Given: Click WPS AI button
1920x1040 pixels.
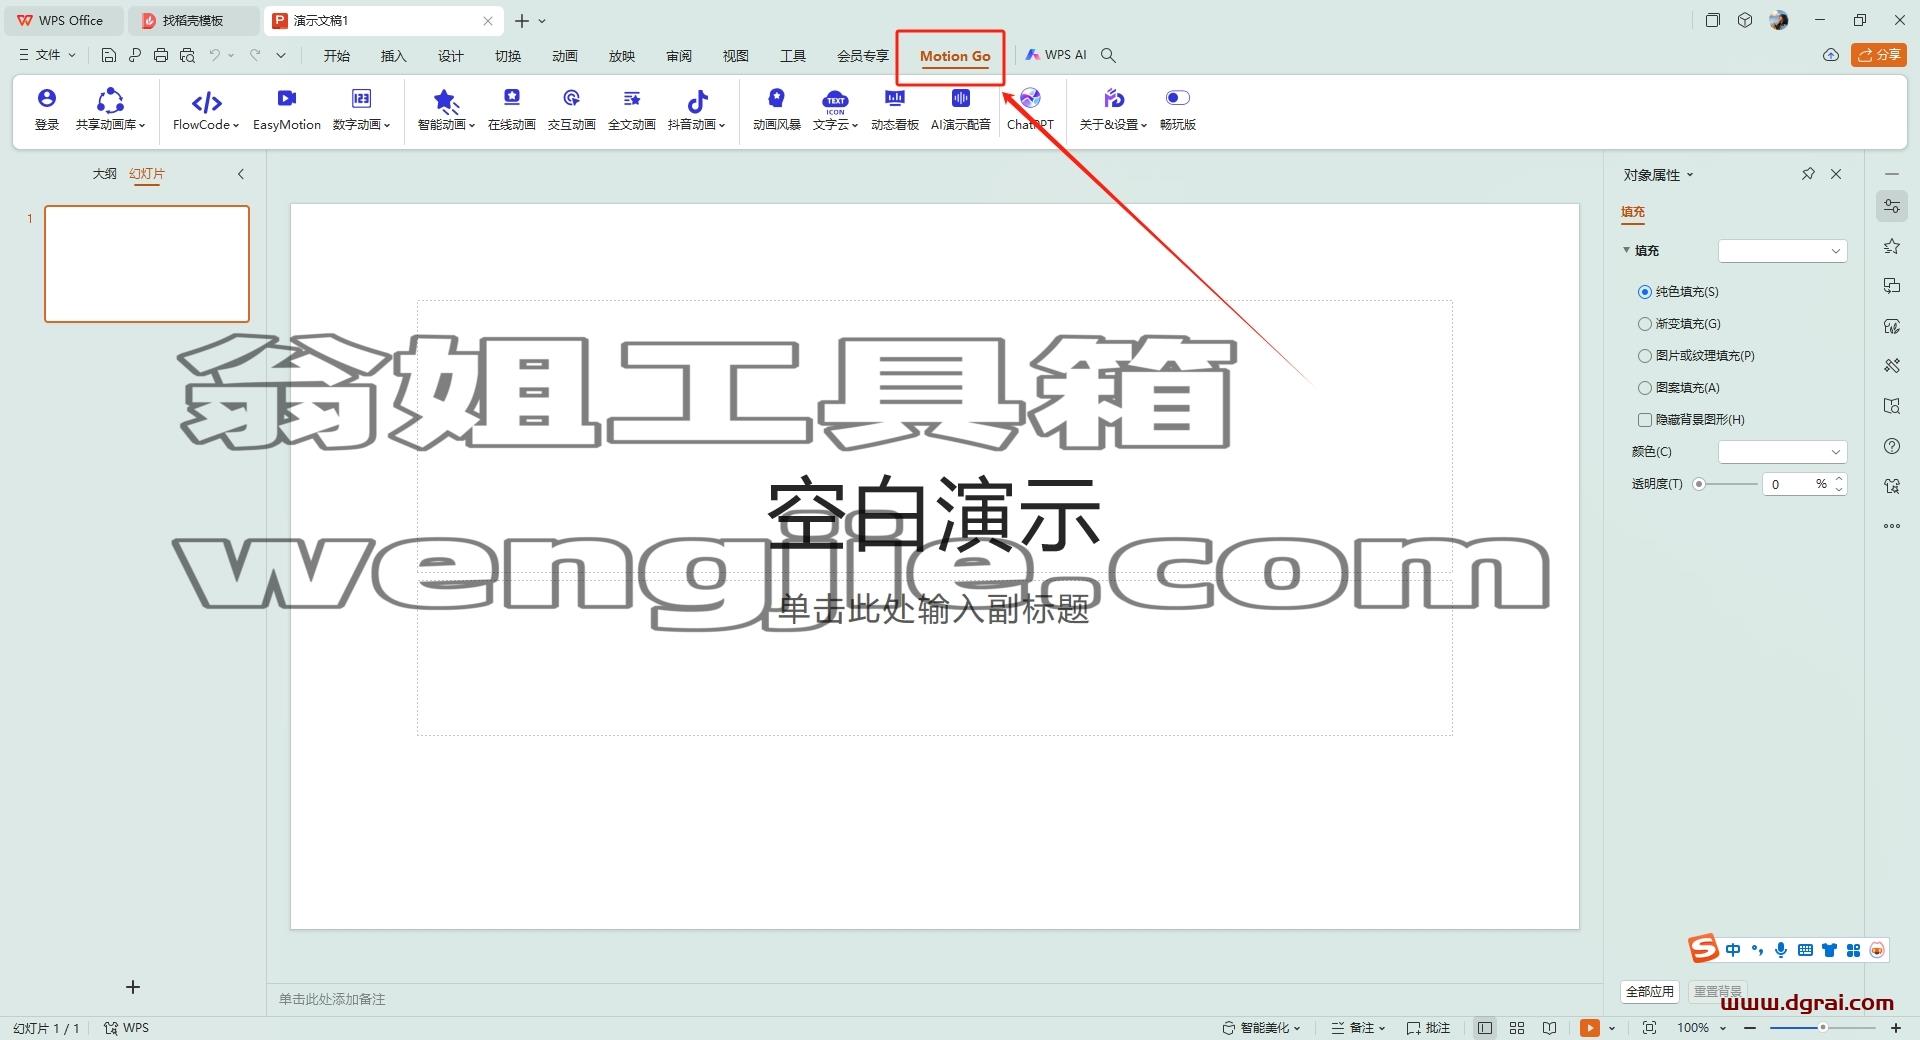Looking at the screenshot, I should pos(1056,55).
